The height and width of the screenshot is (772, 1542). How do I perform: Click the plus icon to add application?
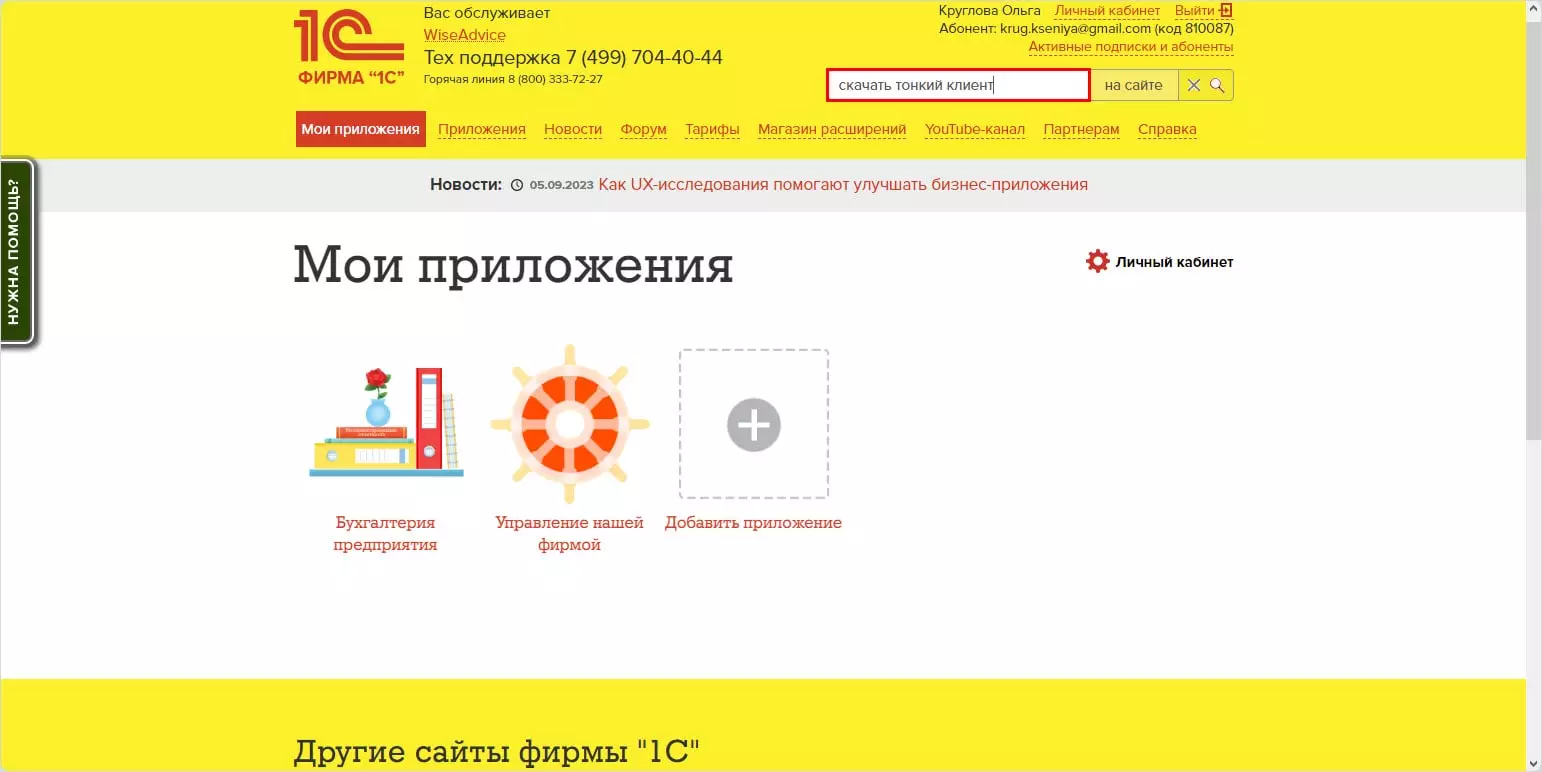(x=754, y=425)
